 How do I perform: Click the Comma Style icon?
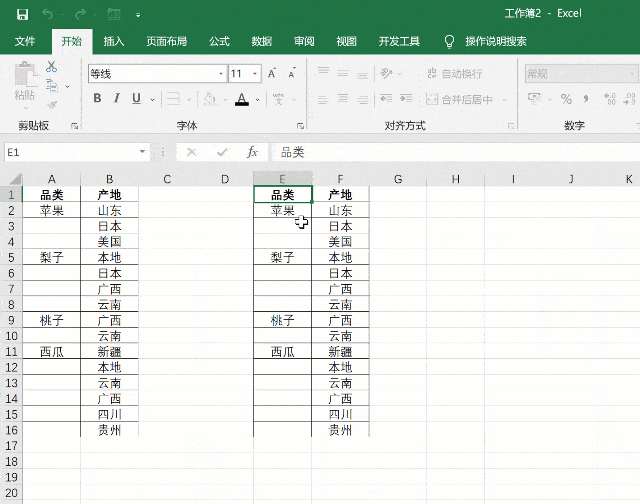[x=586, y=99]
